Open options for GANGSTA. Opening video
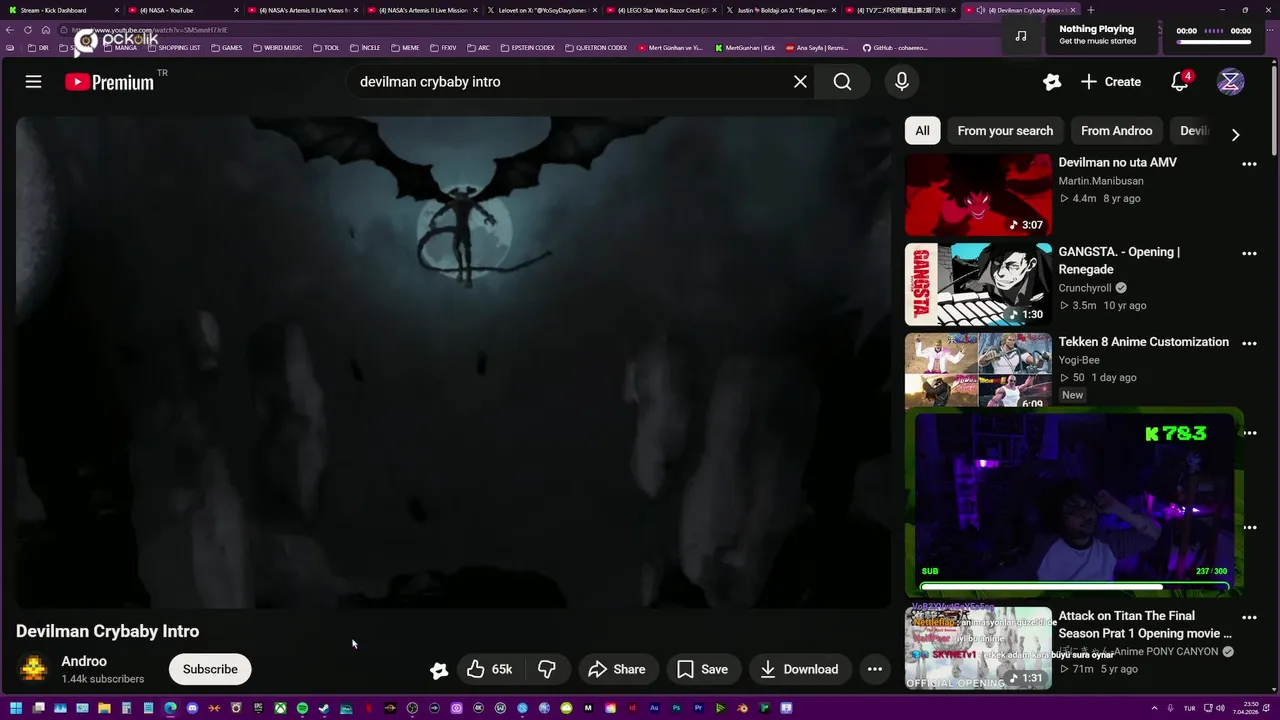The height and width of the screenshot is (720, 1280). pyautogui.click(x=1249, y=254)
